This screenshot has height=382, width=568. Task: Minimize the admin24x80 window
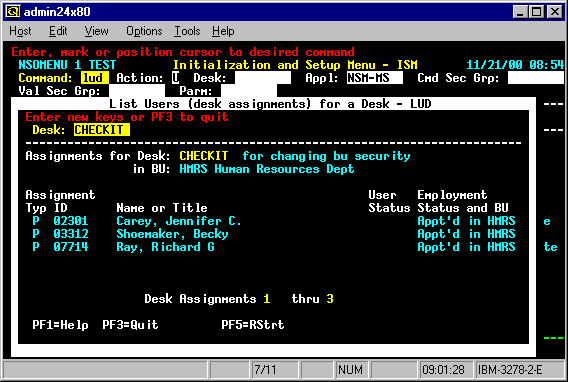click(520, 12)
